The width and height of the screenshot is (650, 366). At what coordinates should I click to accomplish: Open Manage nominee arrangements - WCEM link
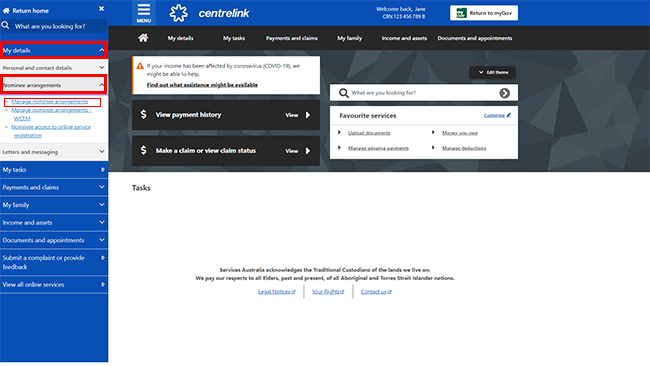tap(51, 114)
